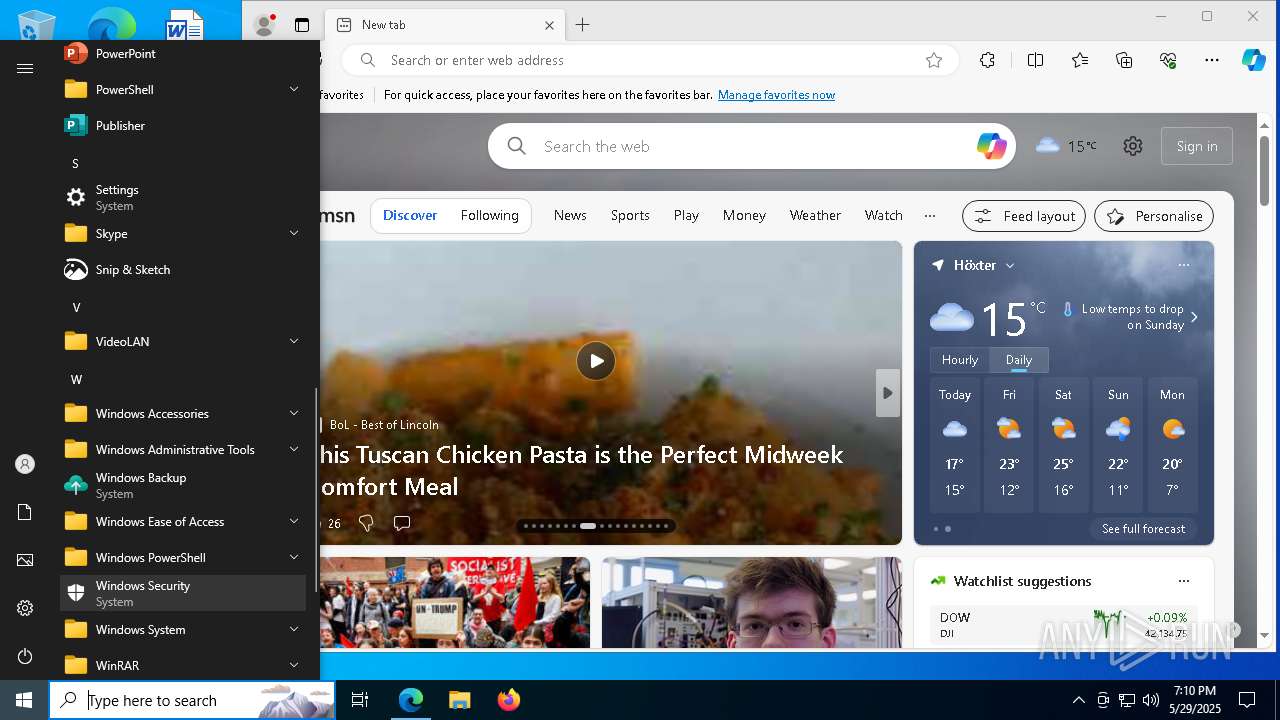This screenshot has width=1280, height=720.
Task: Follow the Manage favorites now link
Action: [776, 95]
